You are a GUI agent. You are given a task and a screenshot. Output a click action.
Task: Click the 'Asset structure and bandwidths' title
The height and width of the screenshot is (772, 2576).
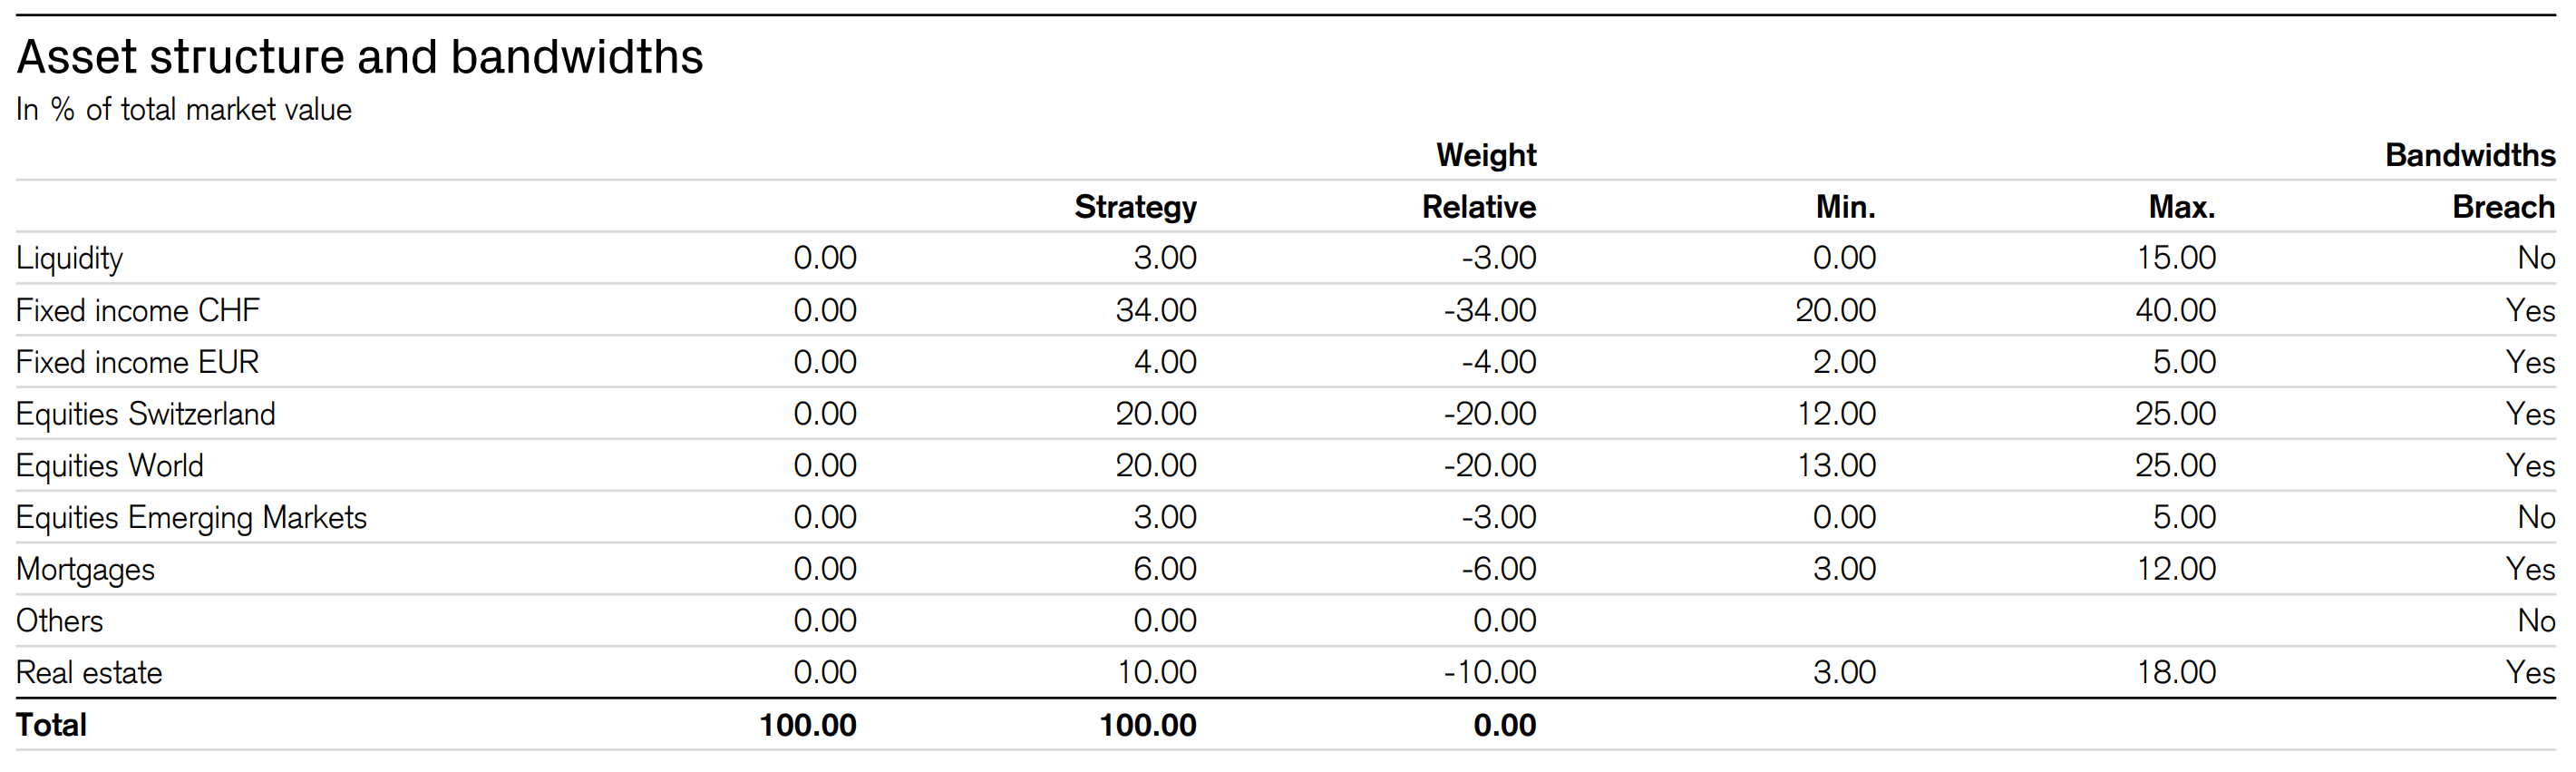click(360, 57)
